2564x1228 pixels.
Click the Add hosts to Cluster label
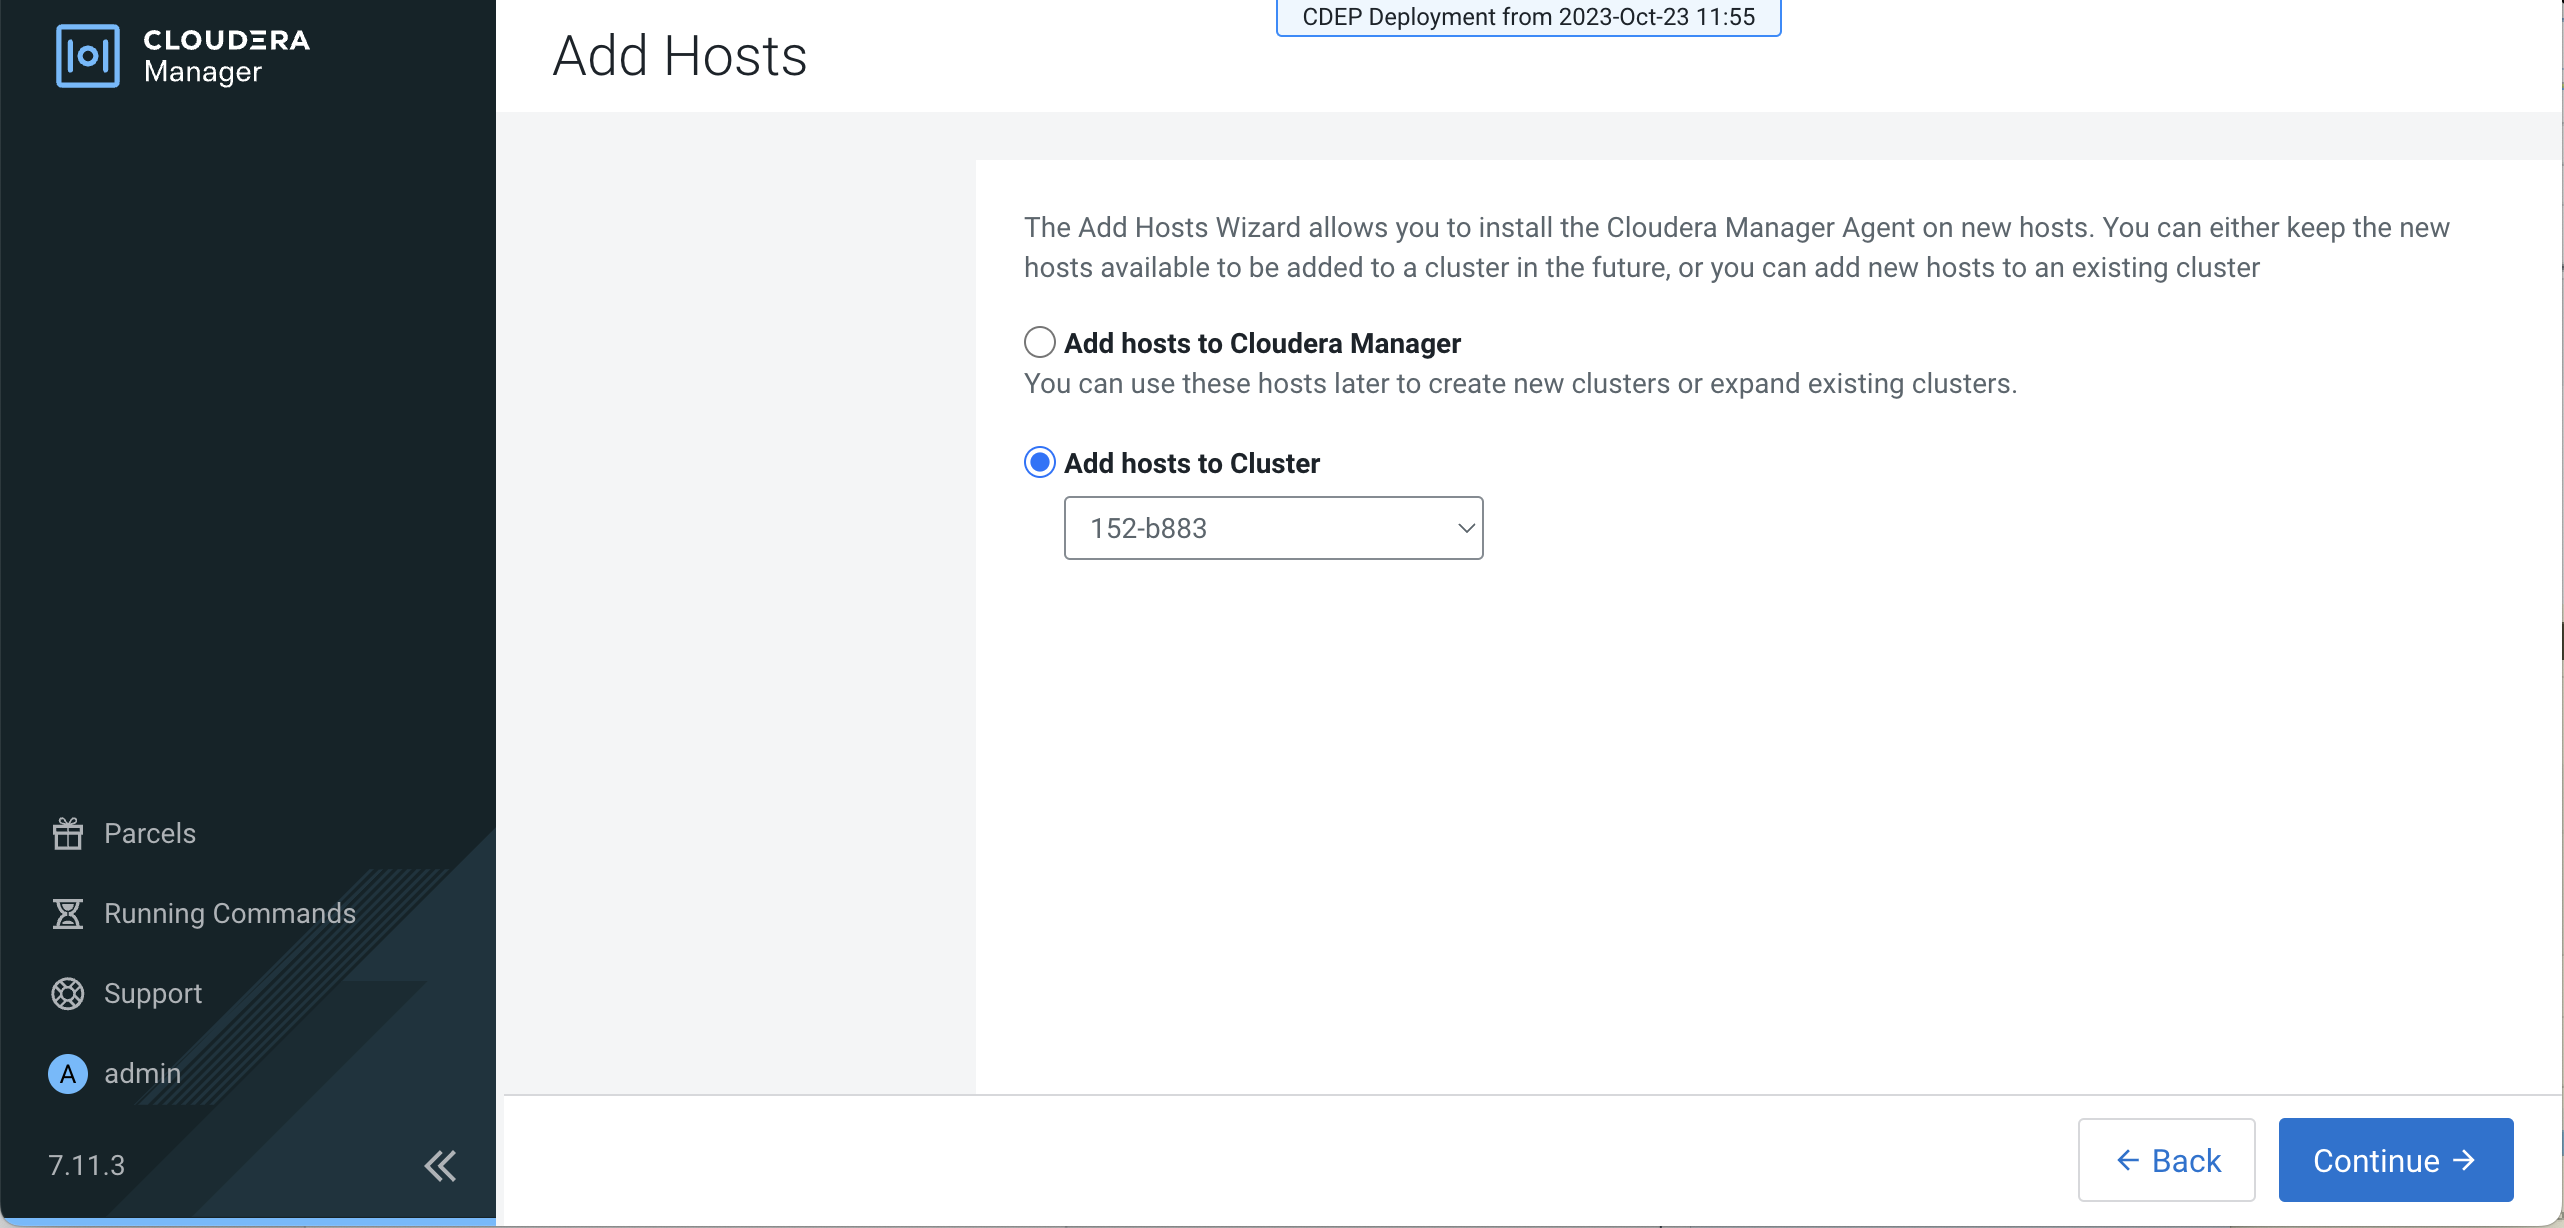pos(1192,463)
